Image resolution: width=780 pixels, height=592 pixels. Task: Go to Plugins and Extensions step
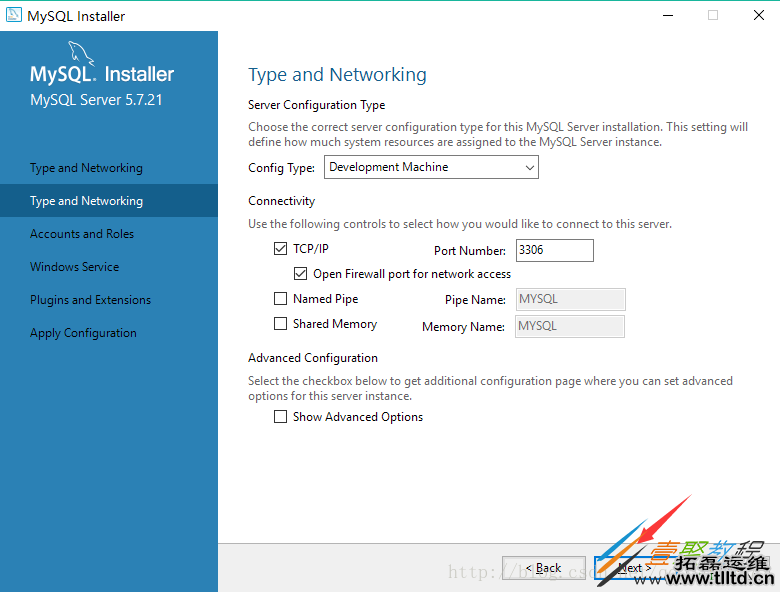pos(91,300)
